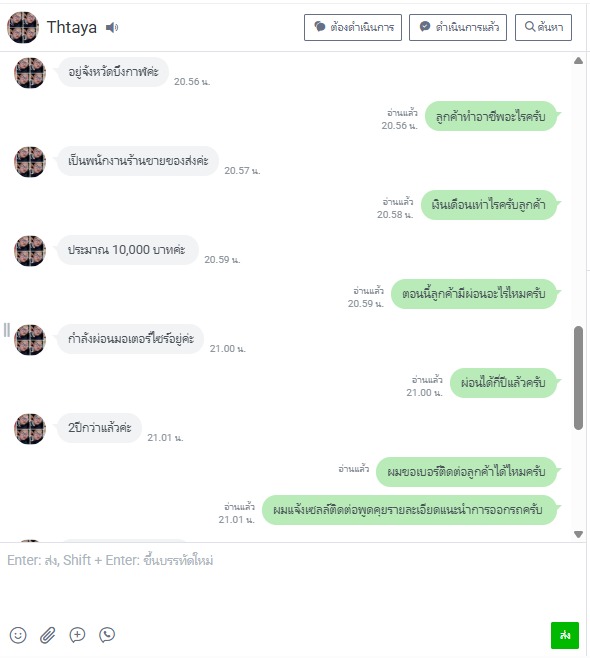
Task: Mark chat as ดำเนินการแล้ว
Action: (458, 27)
